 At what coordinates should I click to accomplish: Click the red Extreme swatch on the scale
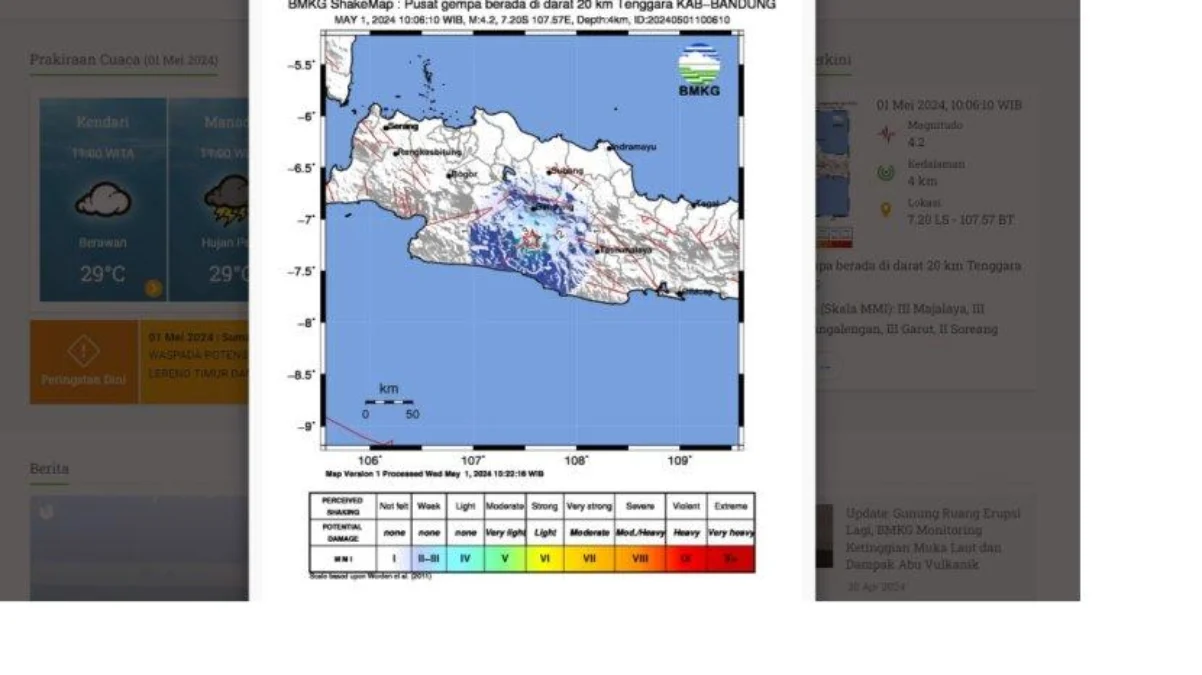[731, 559]
